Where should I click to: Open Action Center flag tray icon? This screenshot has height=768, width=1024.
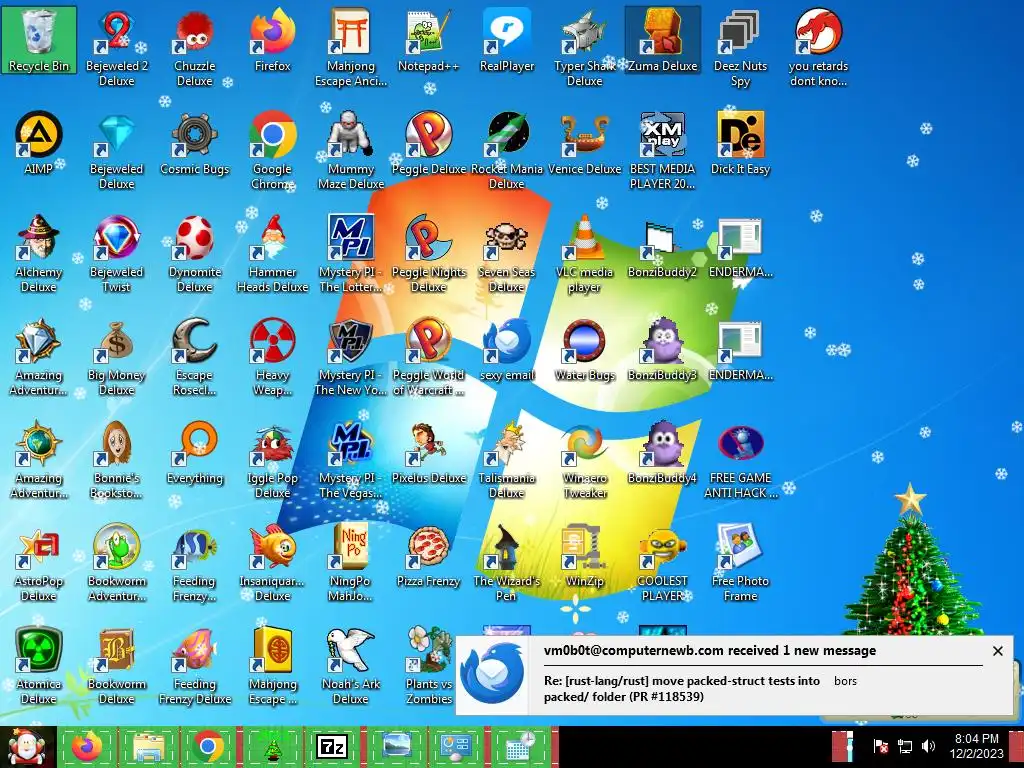tap(880, 746)
